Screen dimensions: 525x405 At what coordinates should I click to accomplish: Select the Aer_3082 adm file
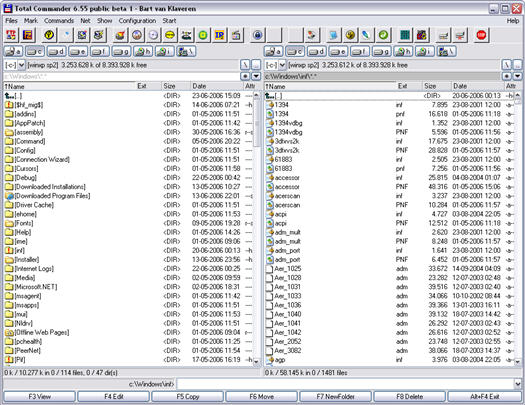389,350
